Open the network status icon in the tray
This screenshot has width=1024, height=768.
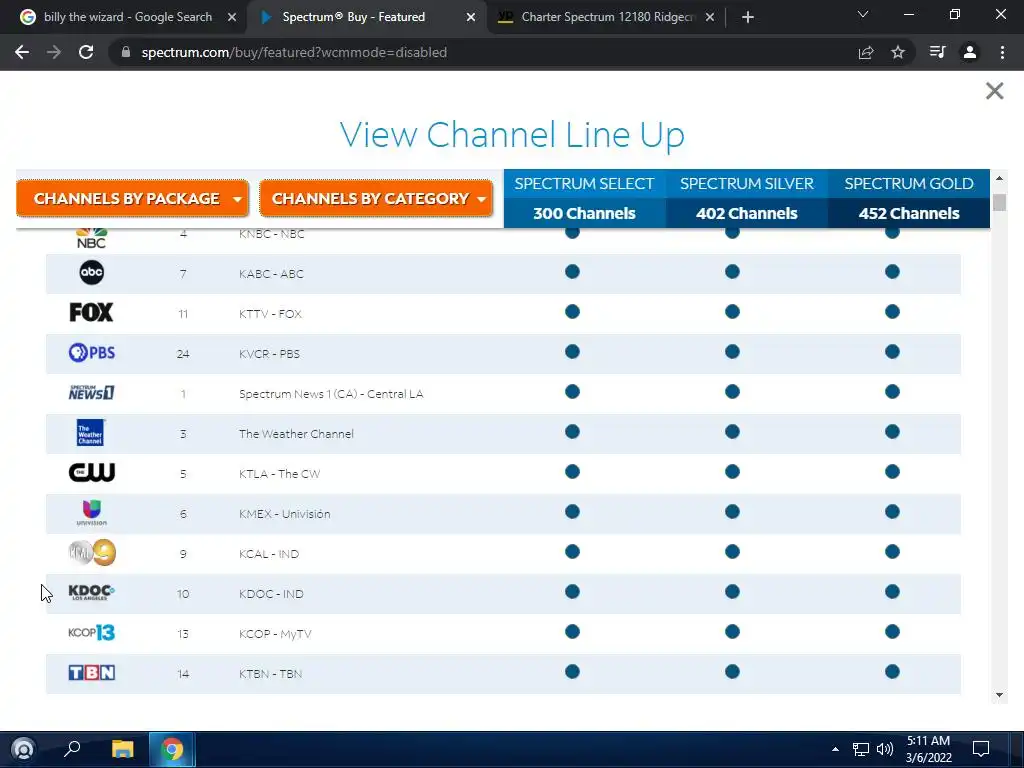(861, 749)
